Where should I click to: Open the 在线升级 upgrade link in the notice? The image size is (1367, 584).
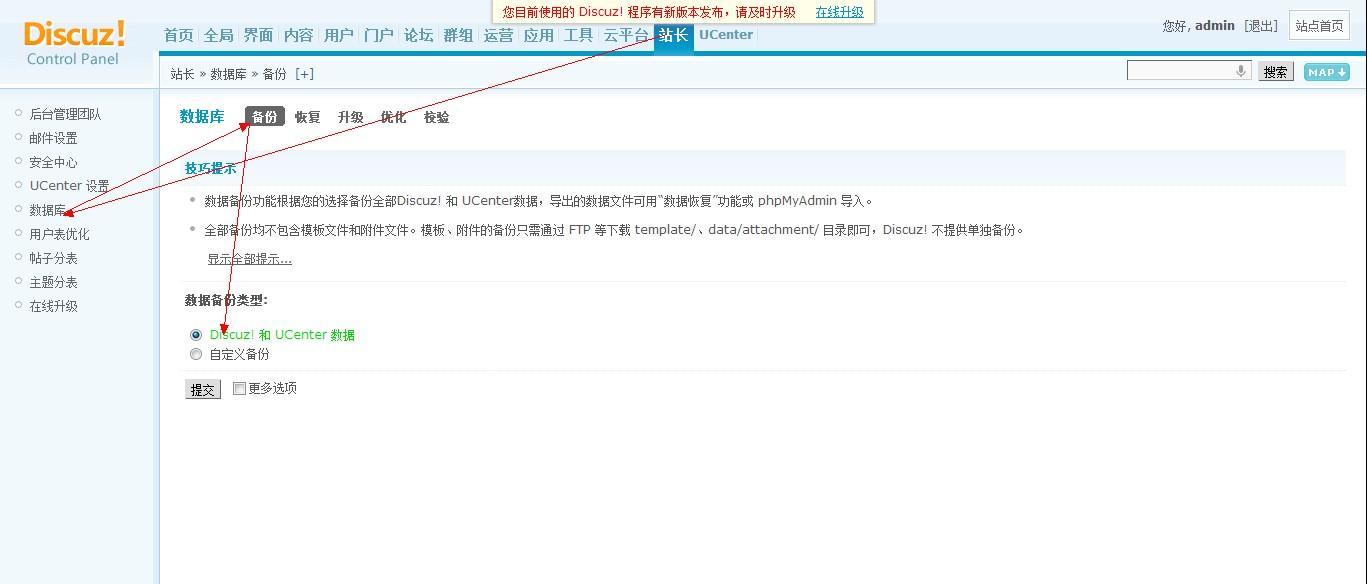click(x=838, y=13)
